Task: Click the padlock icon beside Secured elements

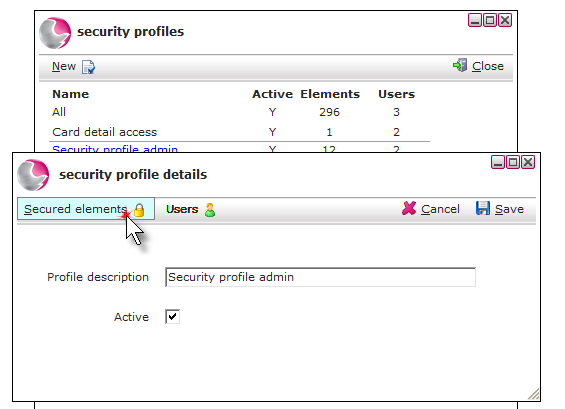Action: [x=139, y=210]
